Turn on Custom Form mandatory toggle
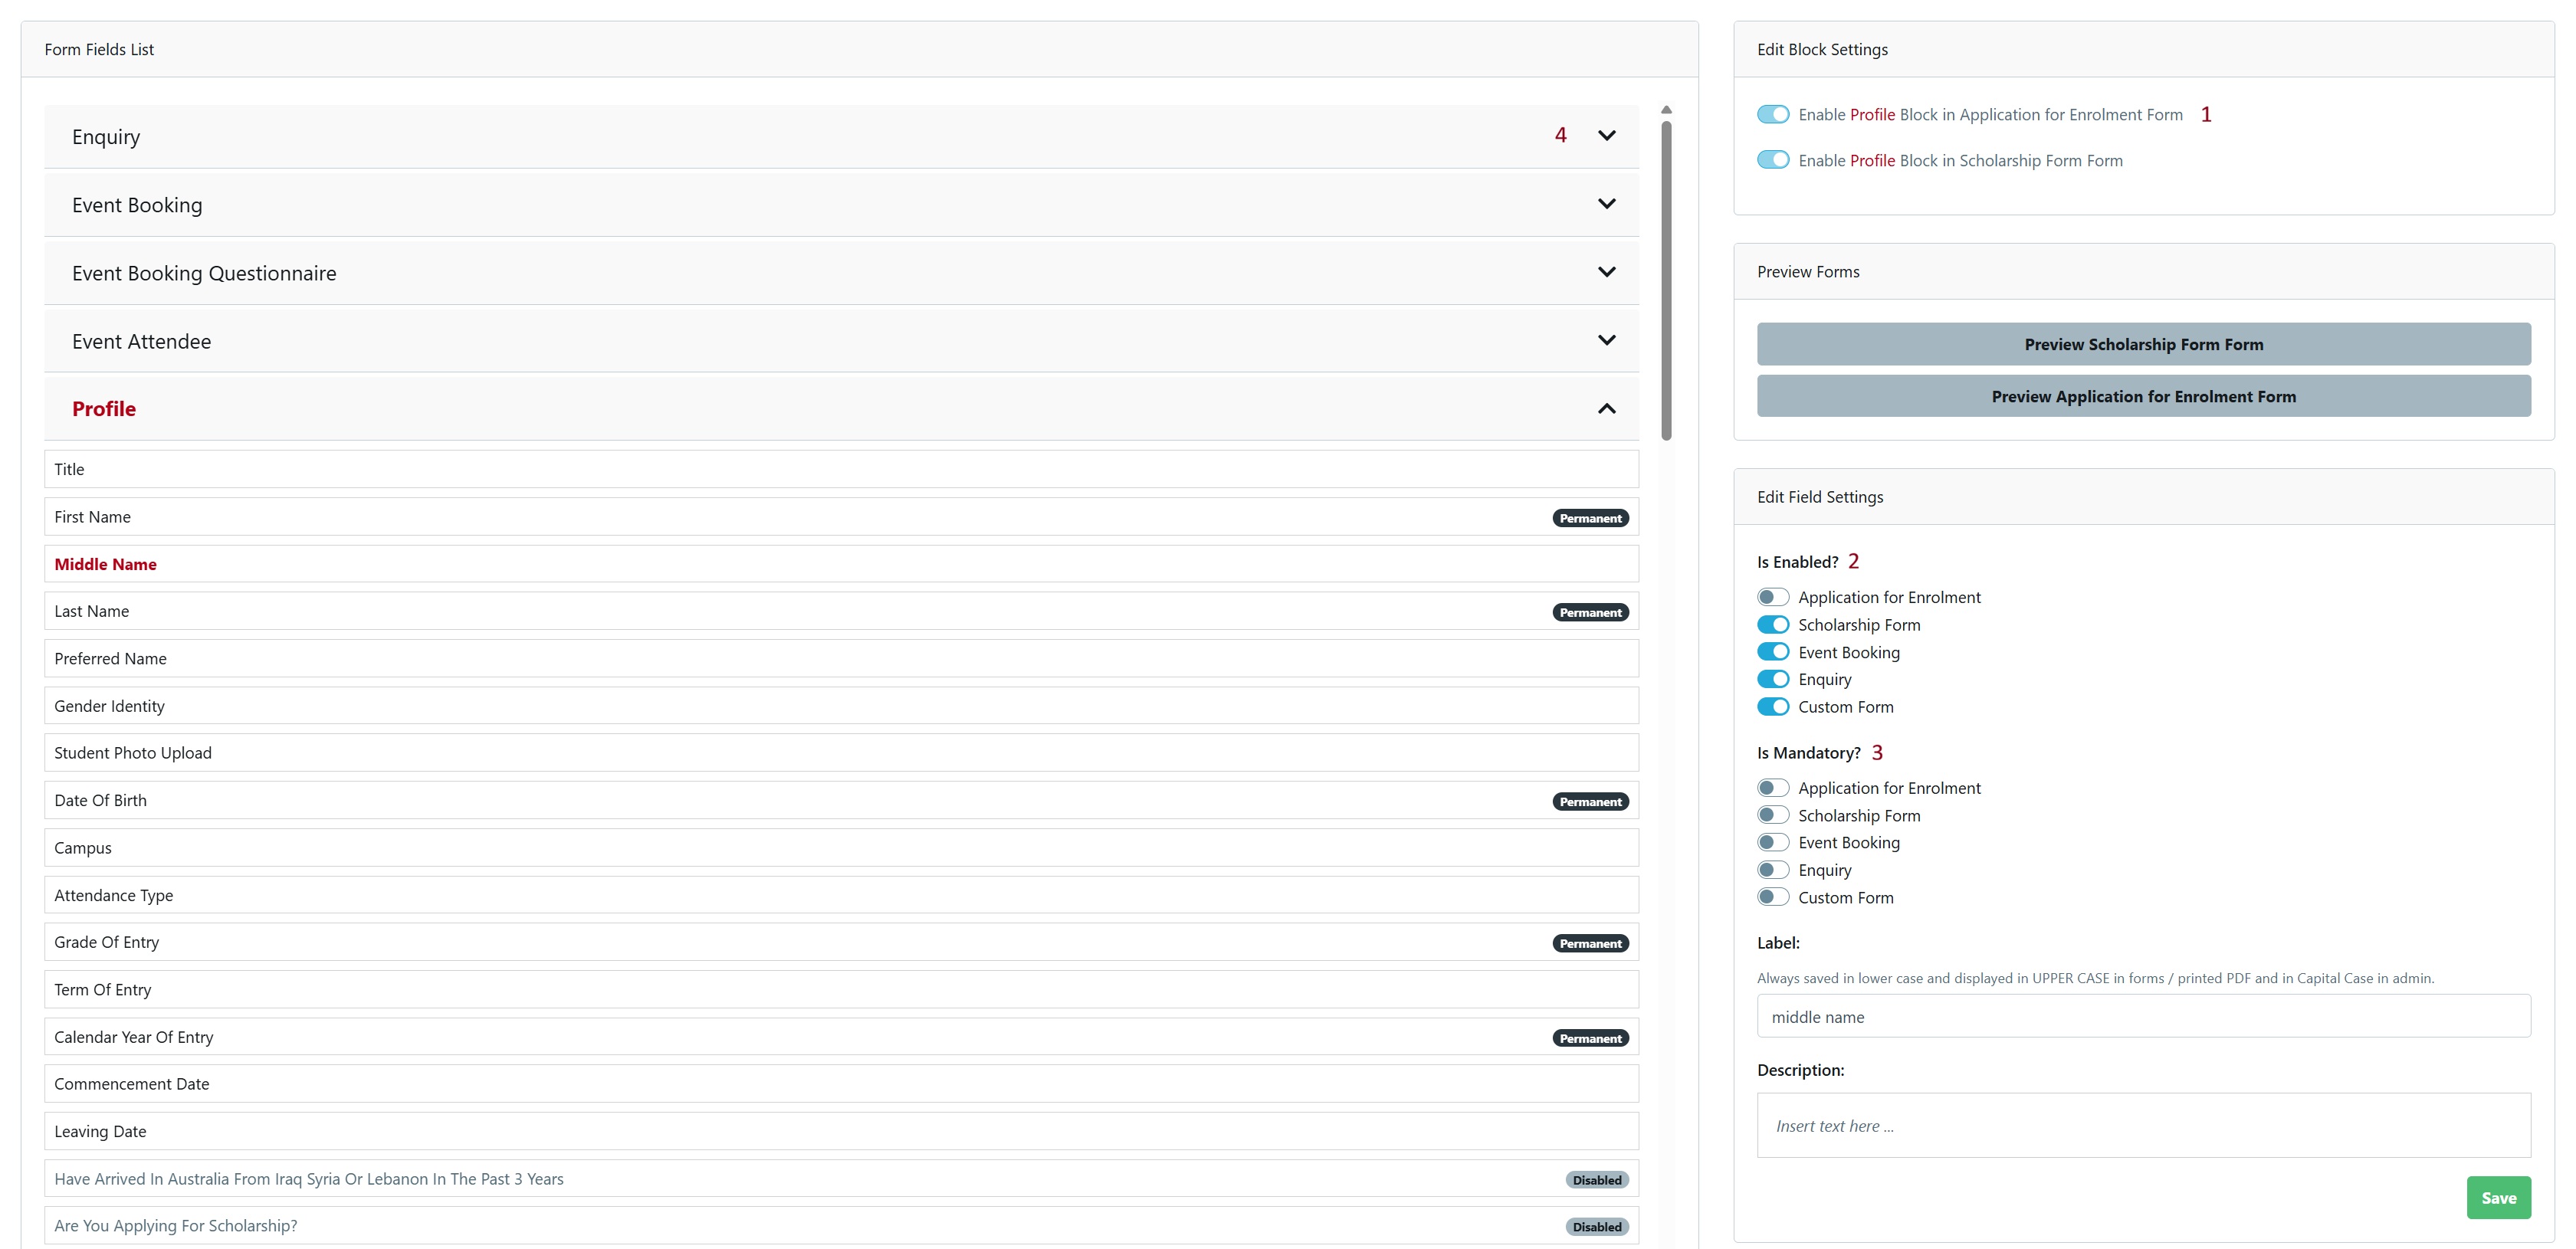The height and width of the screenshot is (1249, 2576). pos(1772,897)
